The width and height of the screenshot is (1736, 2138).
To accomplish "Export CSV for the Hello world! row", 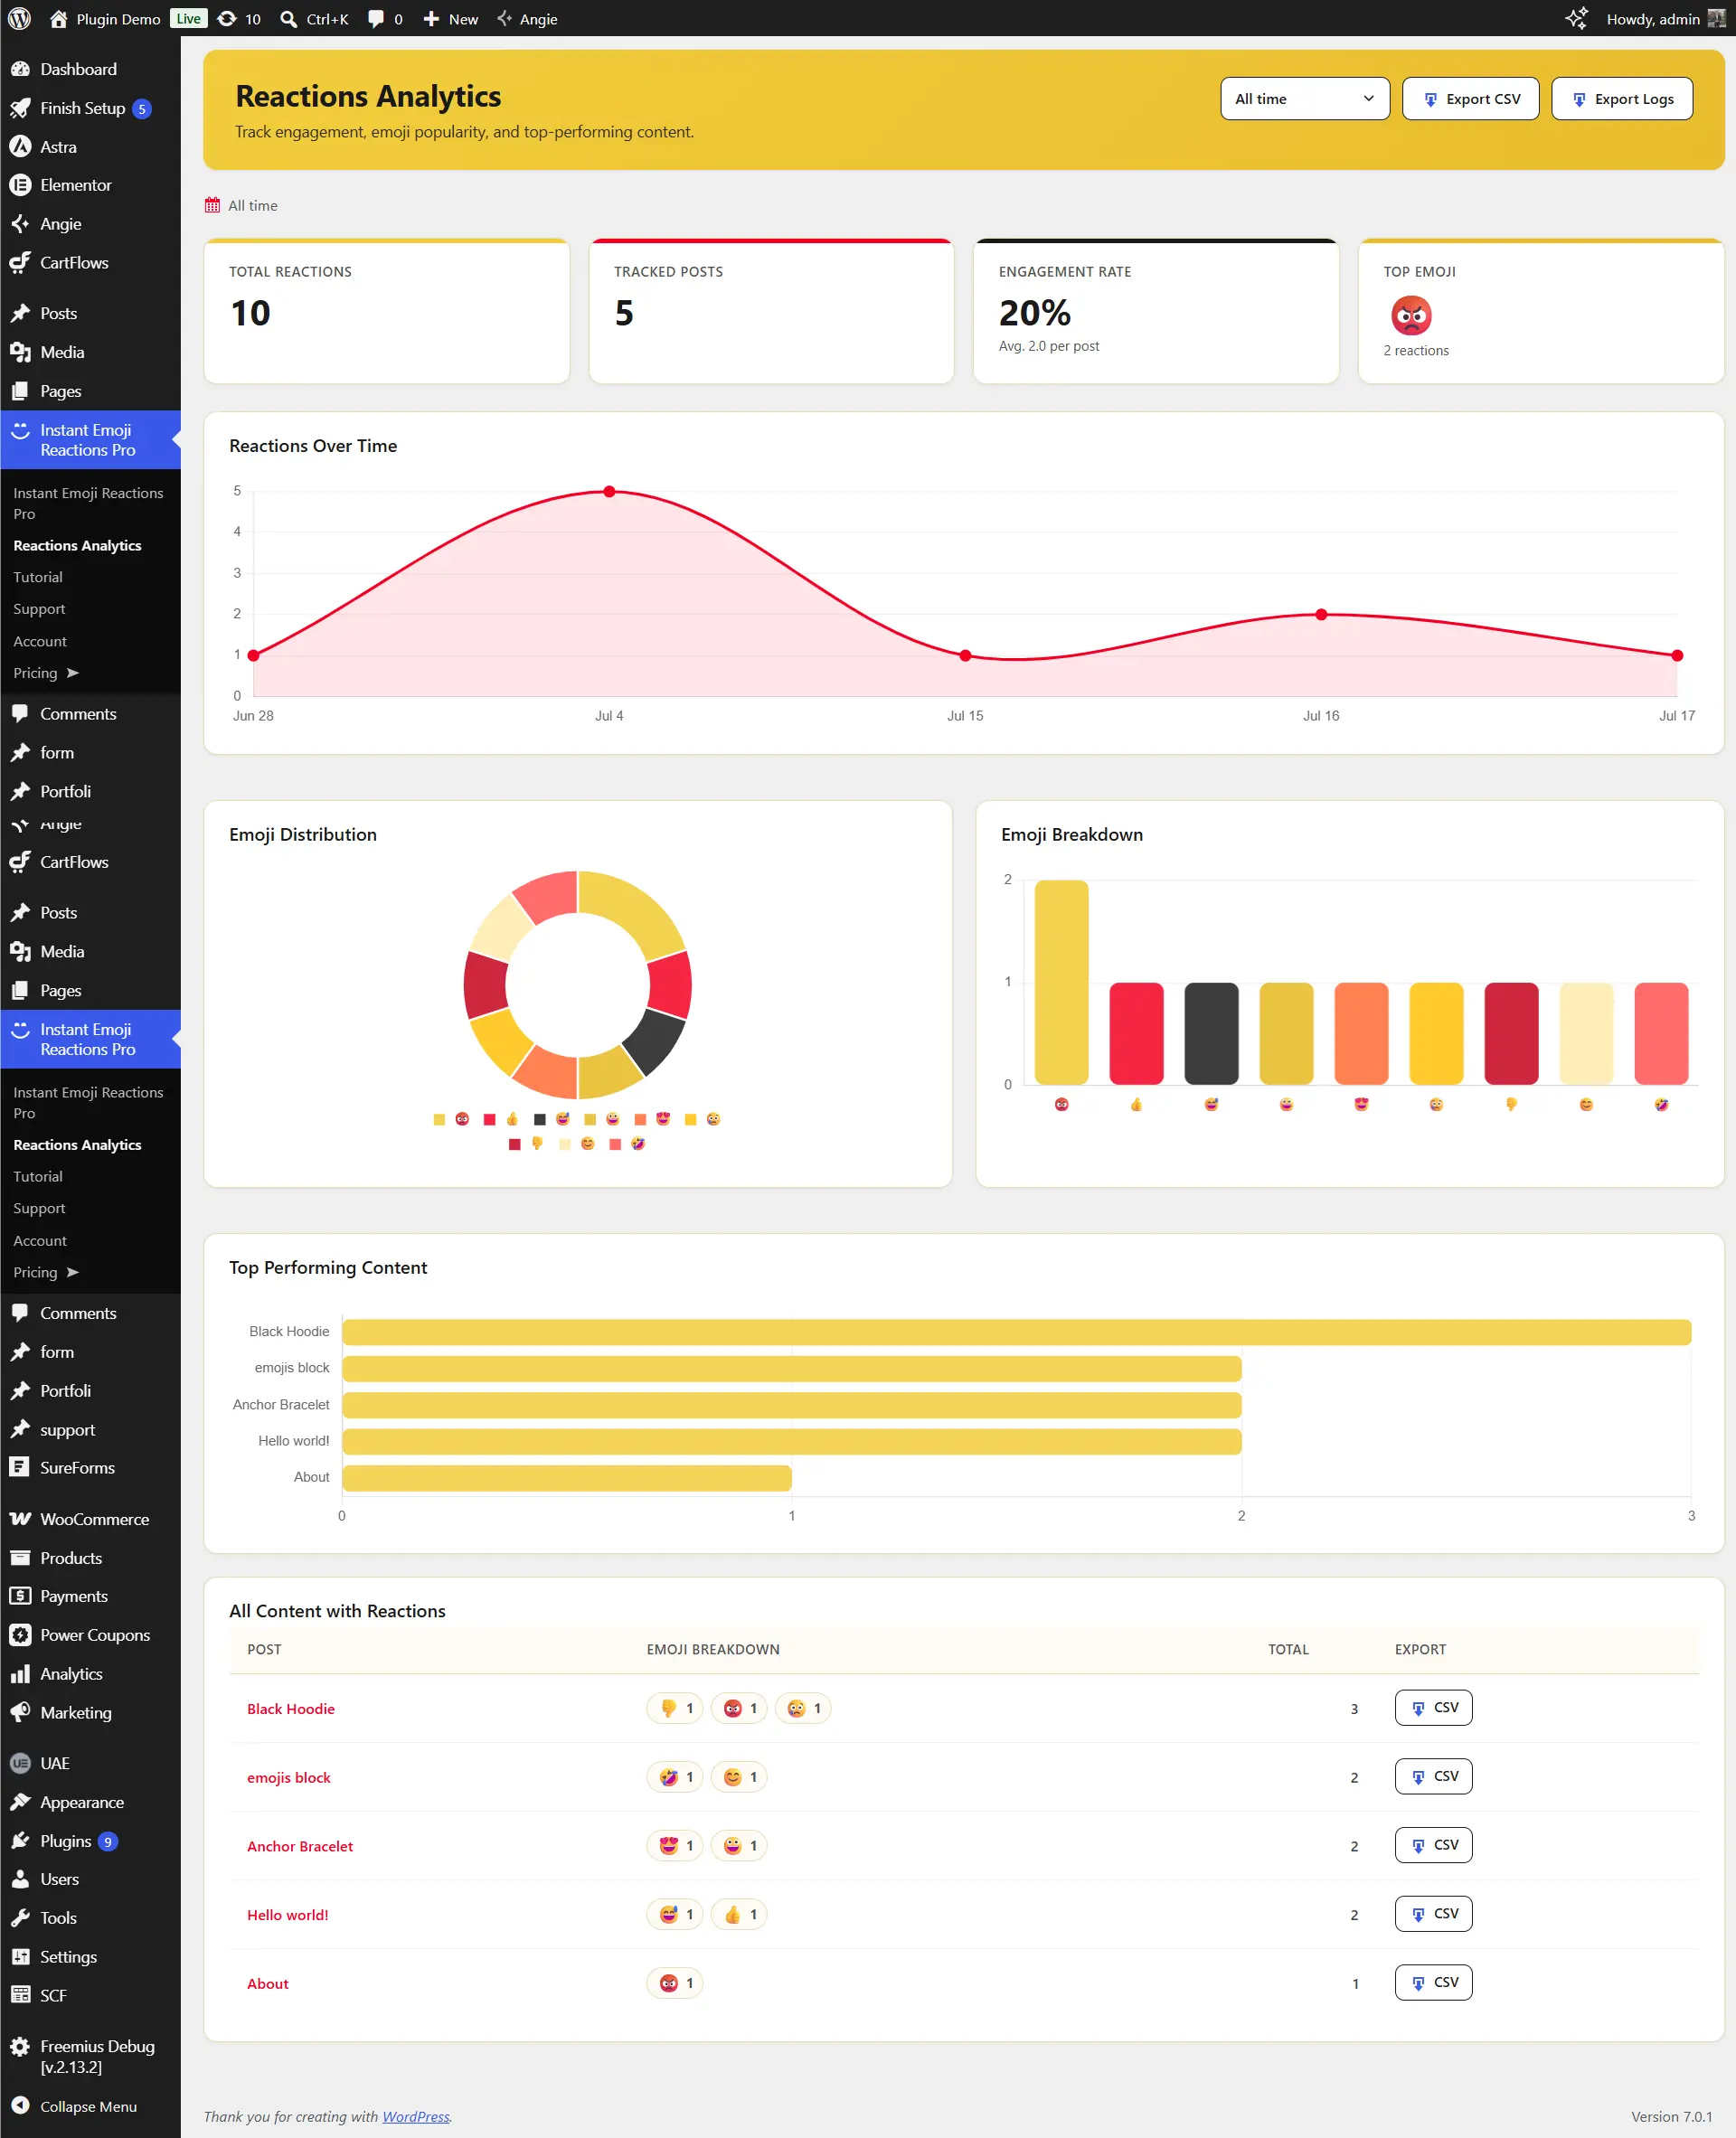I will [1433, 1914].
